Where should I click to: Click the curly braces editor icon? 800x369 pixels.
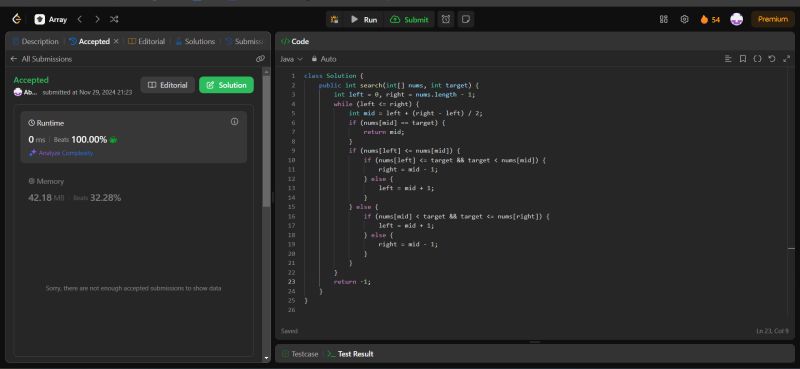point(758,59)
